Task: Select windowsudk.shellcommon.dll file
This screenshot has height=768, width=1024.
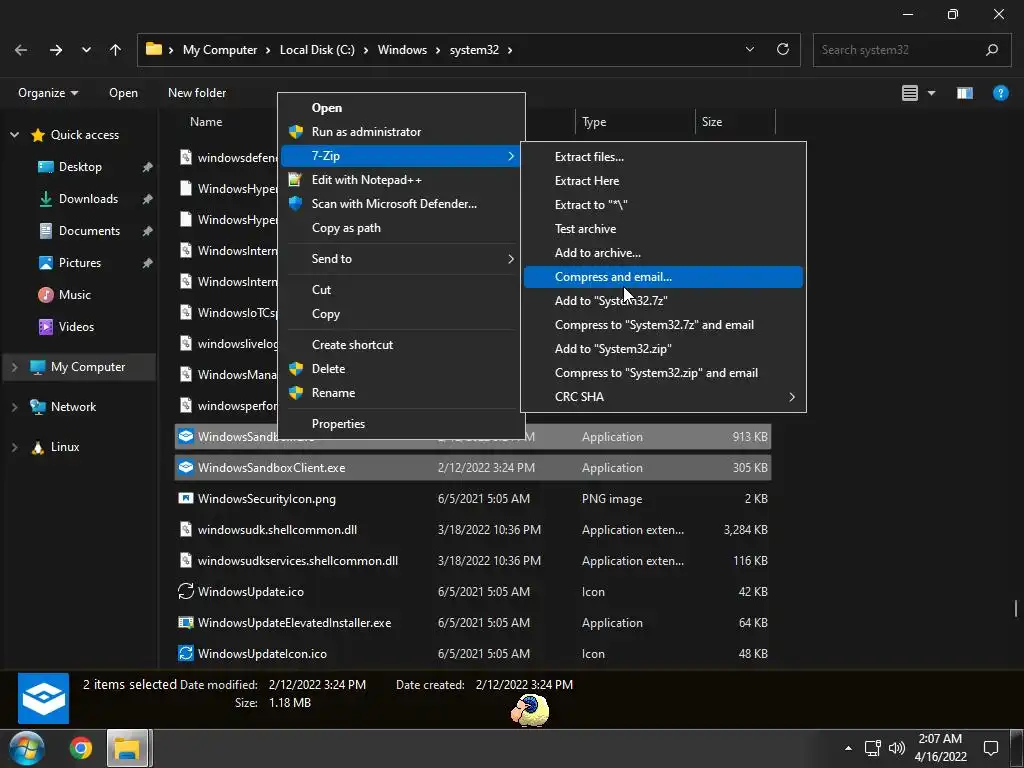Action: point(473,530)
